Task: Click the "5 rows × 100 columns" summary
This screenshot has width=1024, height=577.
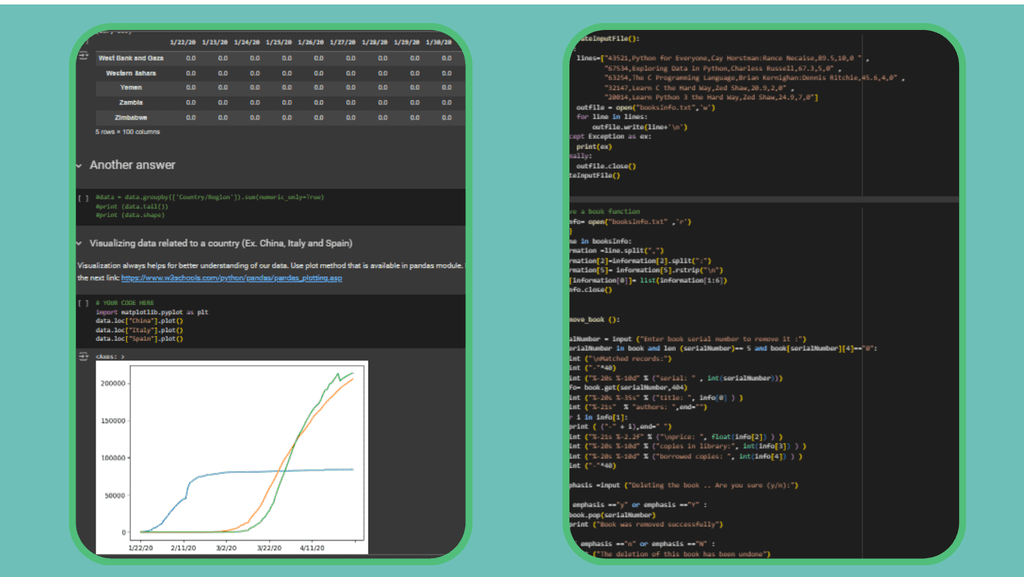Action: tap(127, 132)
